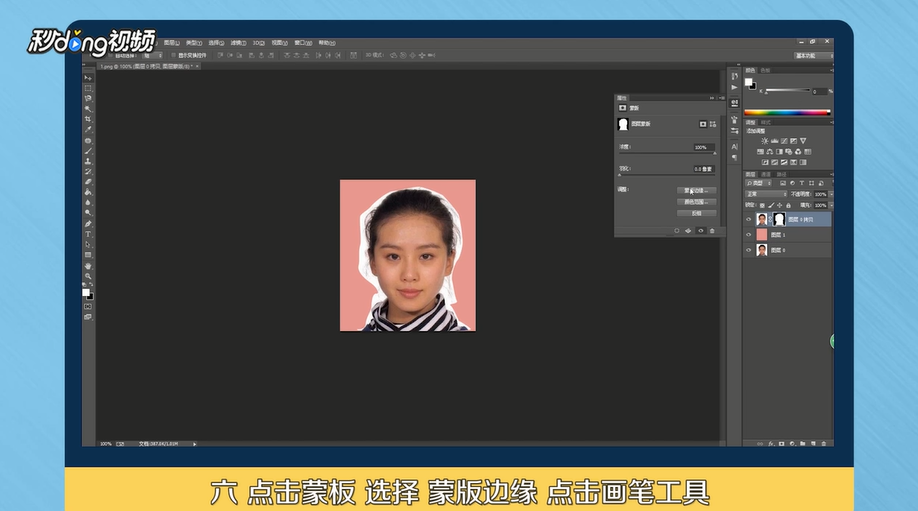Screen dimensions: 918x511
Task: Select the Clone Stamp tool
Action: 88,161
